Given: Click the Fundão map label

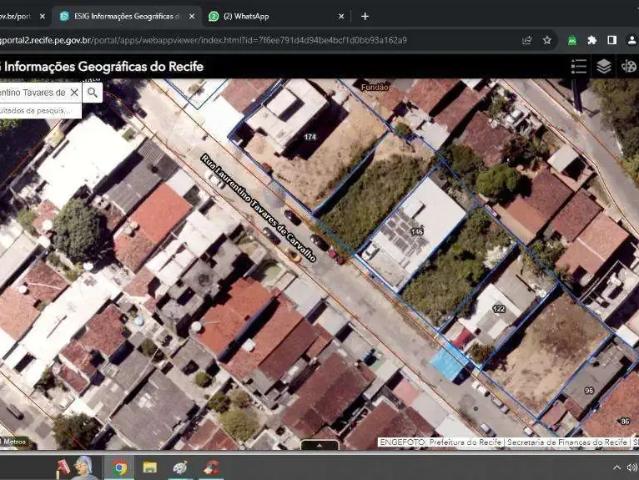Looking at the screenshot, I should pos(375,87).
